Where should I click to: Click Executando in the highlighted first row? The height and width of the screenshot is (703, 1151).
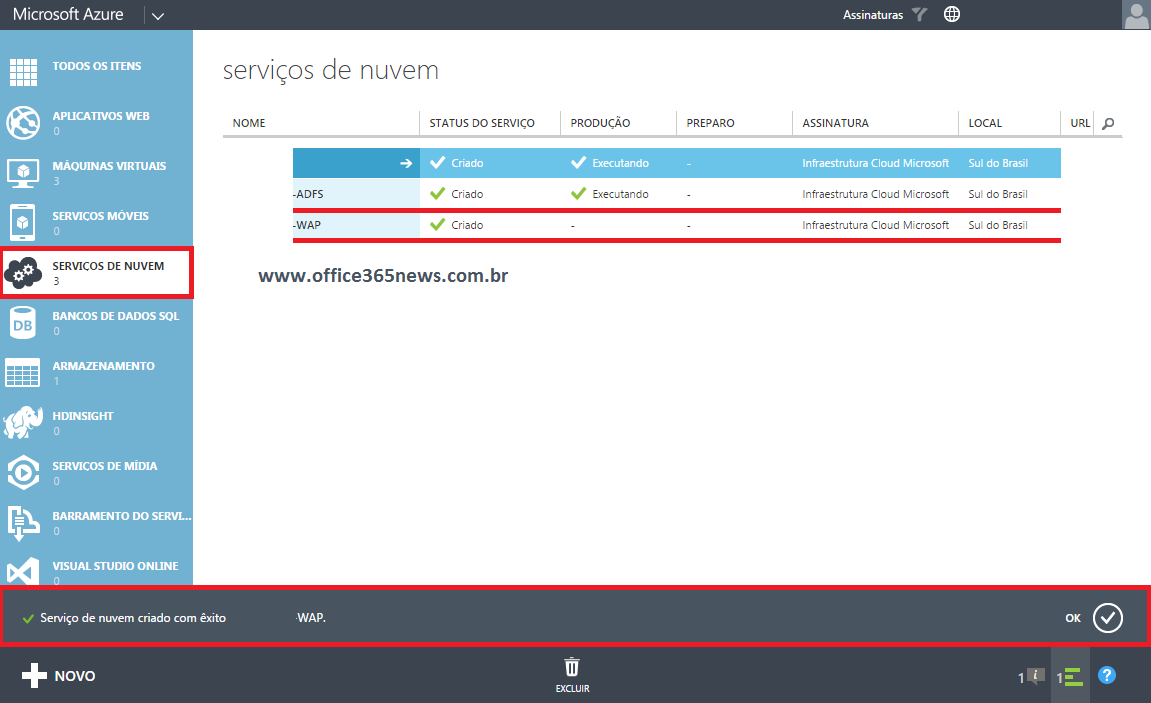(x=620, y=163)
